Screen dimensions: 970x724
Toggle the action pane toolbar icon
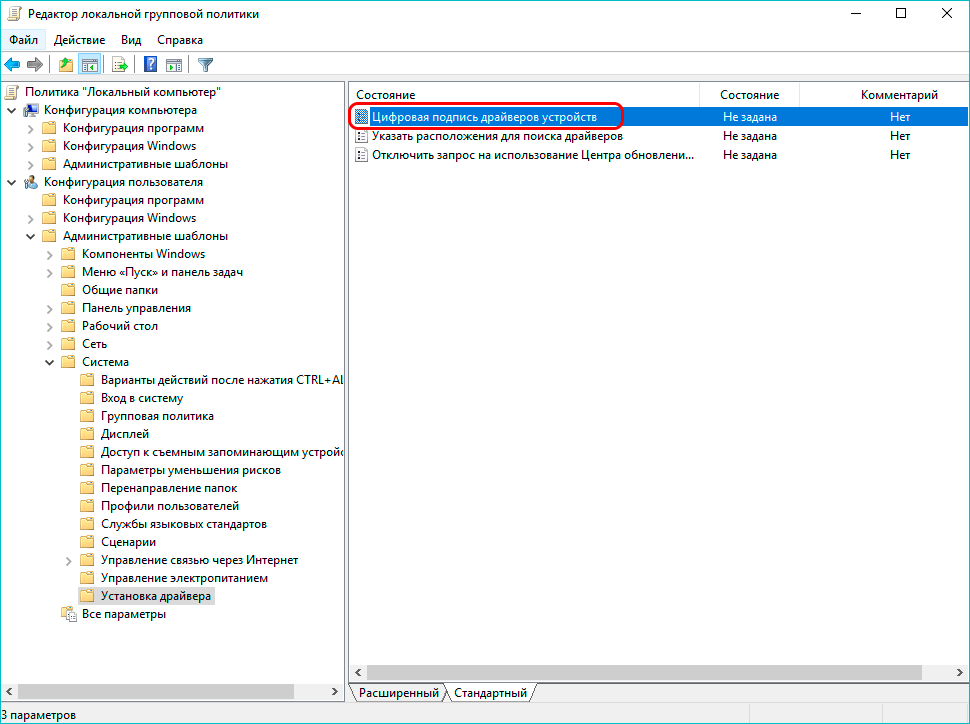[x=174, y=64]
